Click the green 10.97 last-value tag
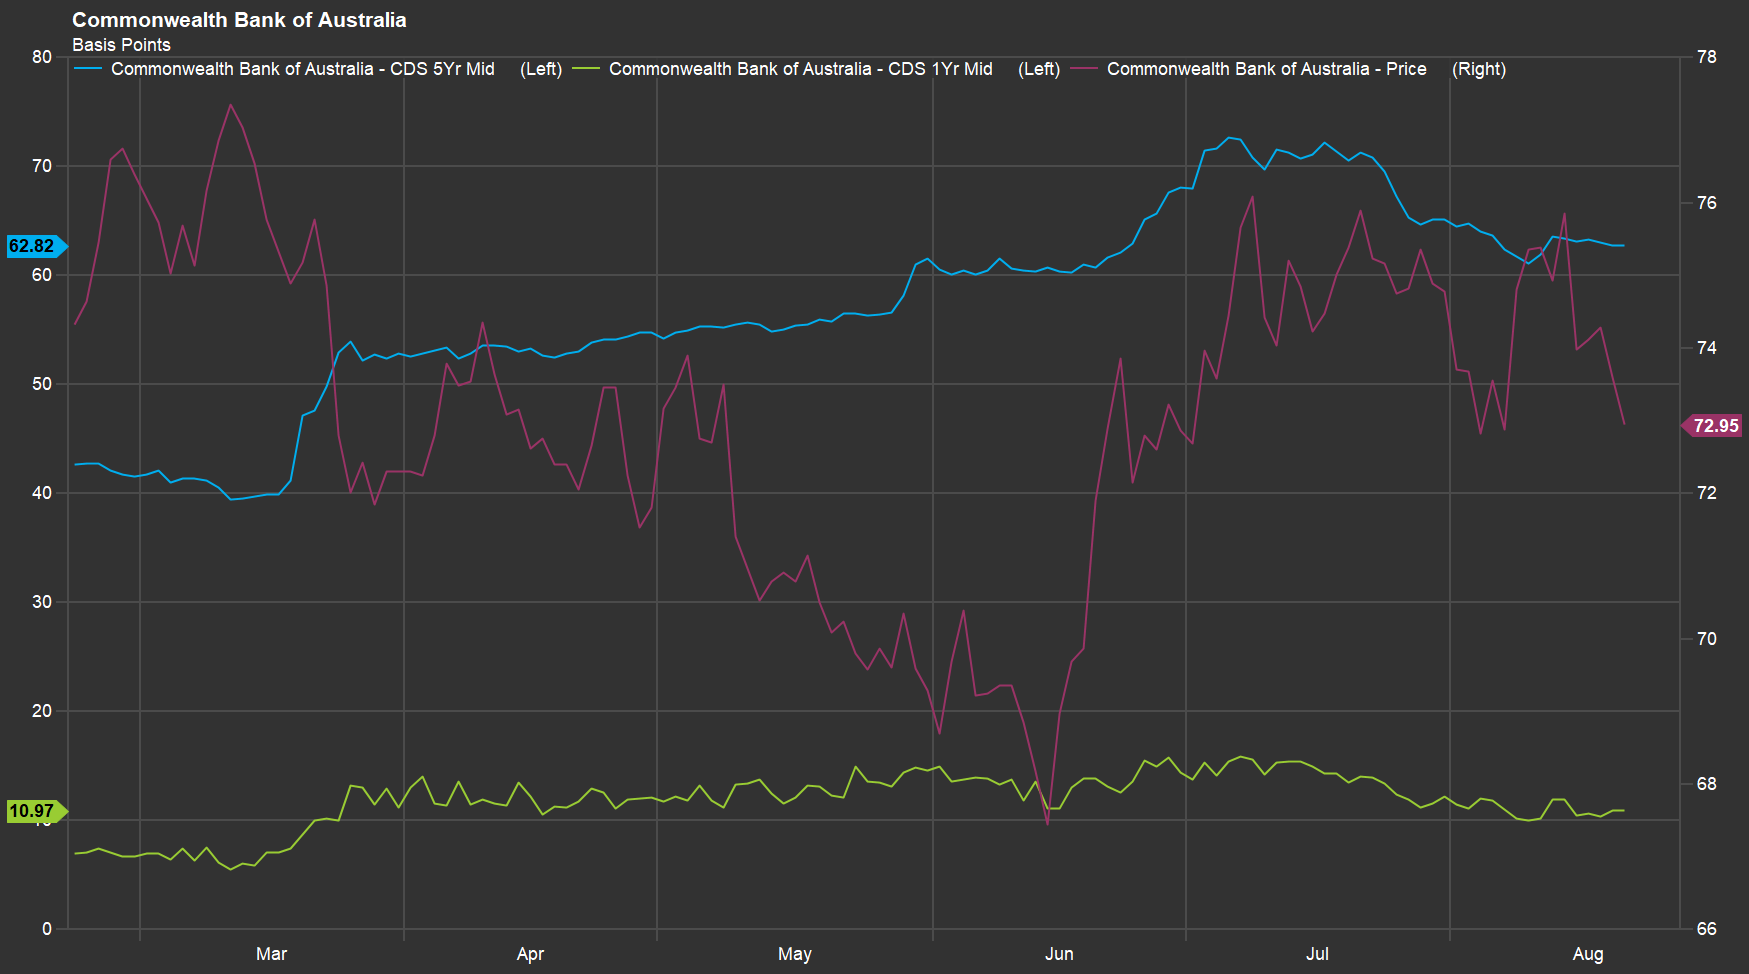Image resolution: width=1749 pixels, height=974 pixels. [37, 811]
